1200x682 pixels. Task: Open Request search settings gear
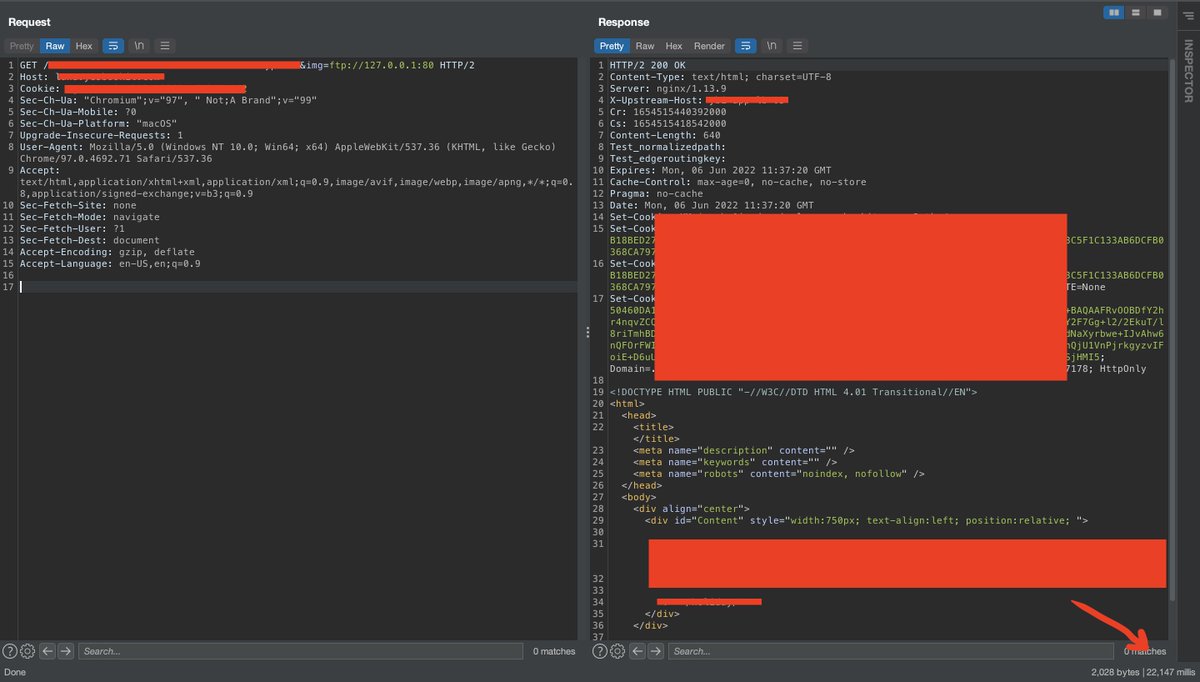point(28,651)
